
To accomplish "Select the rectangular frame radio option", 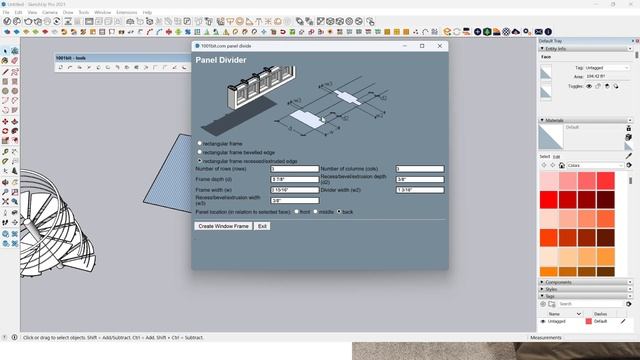I will 200,143.
